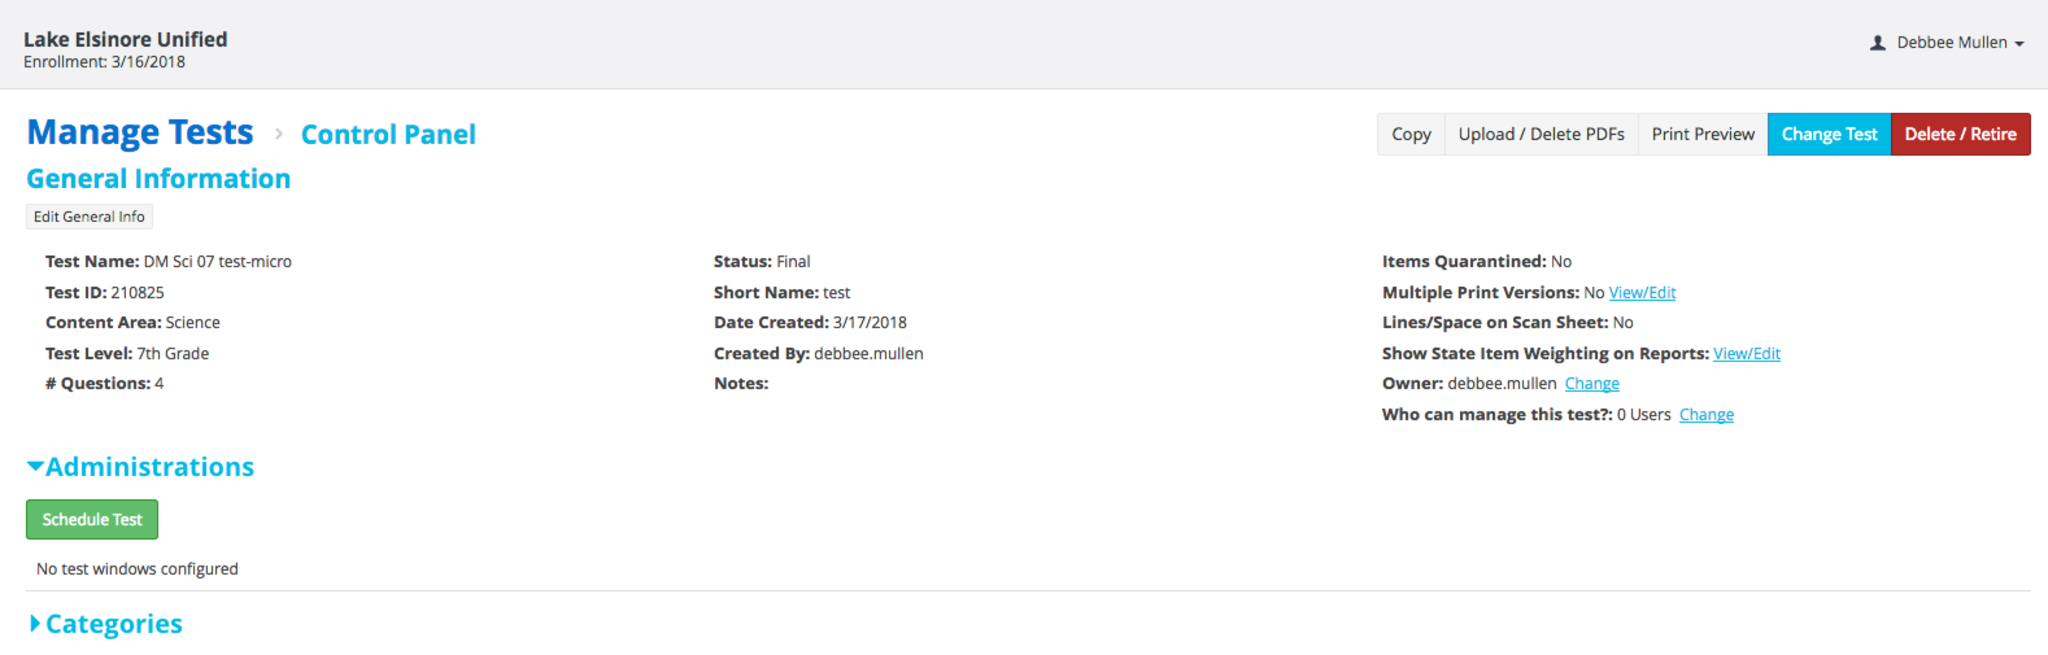Screen dimensions: 2048x655
Task: Click the user profile icon
Action: [x=1877, y=43]
